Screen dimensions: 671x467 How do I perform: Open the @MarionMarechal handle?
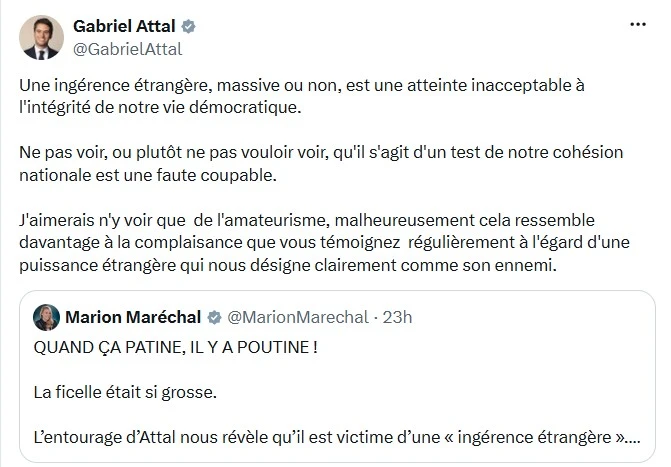pos(297,317)
